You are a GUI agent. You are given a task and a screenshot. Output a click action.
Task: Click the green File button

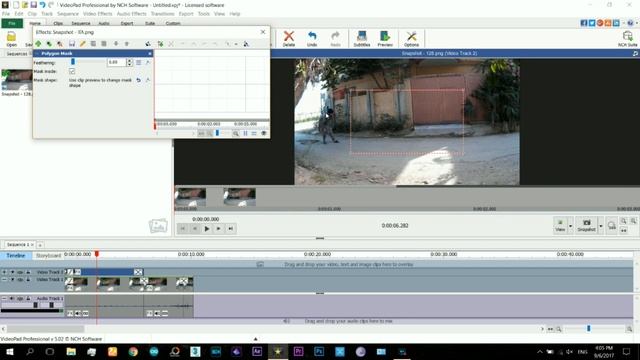[12, 23]
